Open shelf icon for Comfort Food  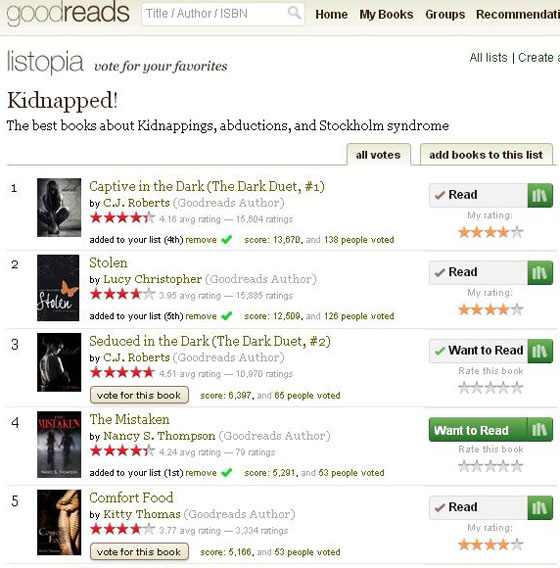(x=540, y=508)
